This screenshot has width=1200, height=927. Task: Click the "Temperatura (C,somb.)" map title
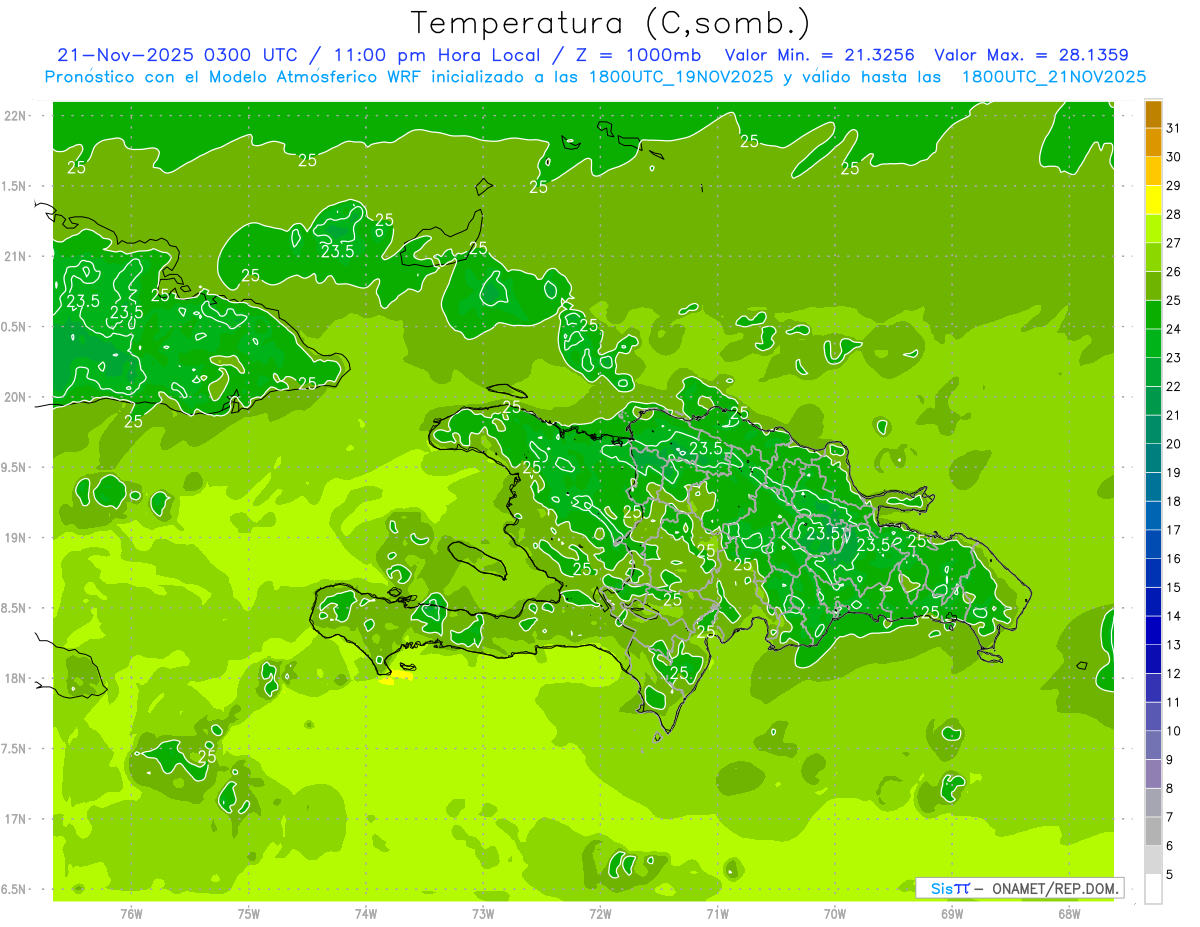coord(610,22)
